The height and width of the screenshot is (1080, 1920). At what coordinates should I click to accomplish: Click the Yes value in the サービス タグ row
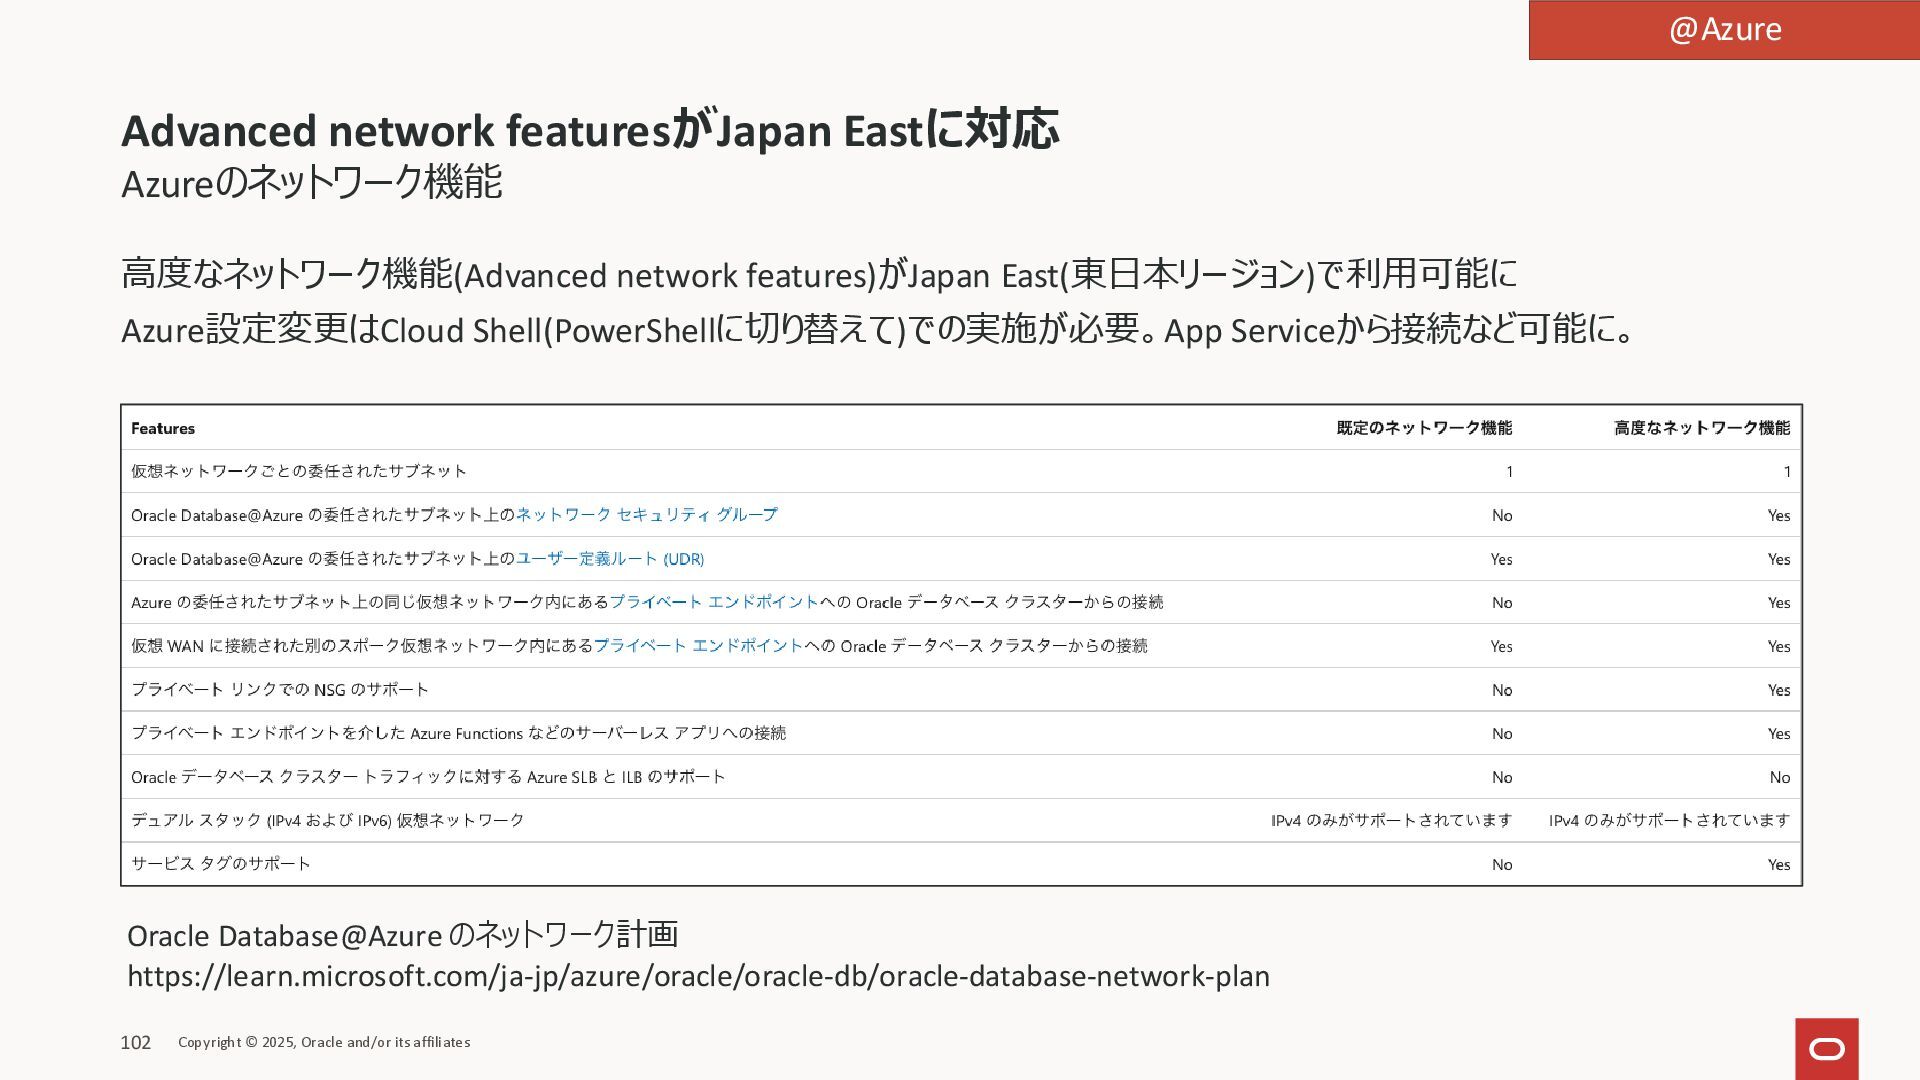[x=1779, y=864]
